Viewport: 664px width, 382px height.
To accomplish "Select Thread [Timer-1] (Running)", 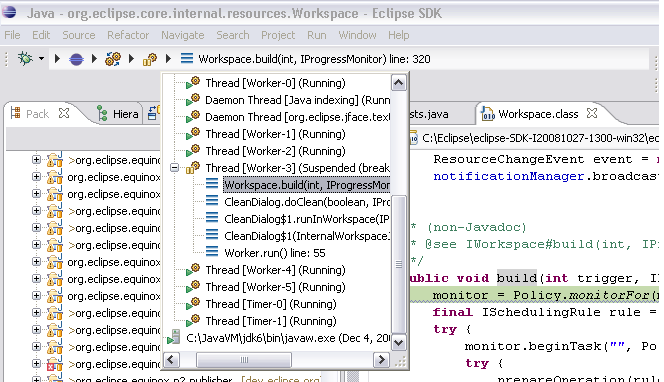I will tap(271, 321).
